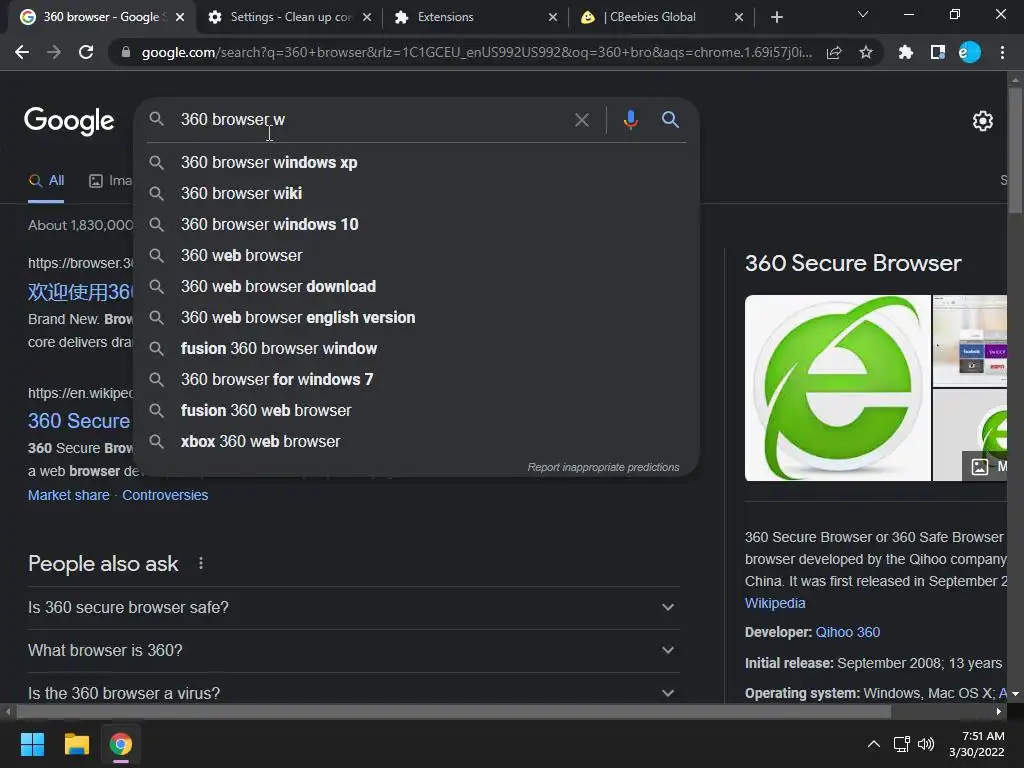Open the large green 360 browser logo image
The width and height of the screenshot is (1024, 768).
point(838,388)
